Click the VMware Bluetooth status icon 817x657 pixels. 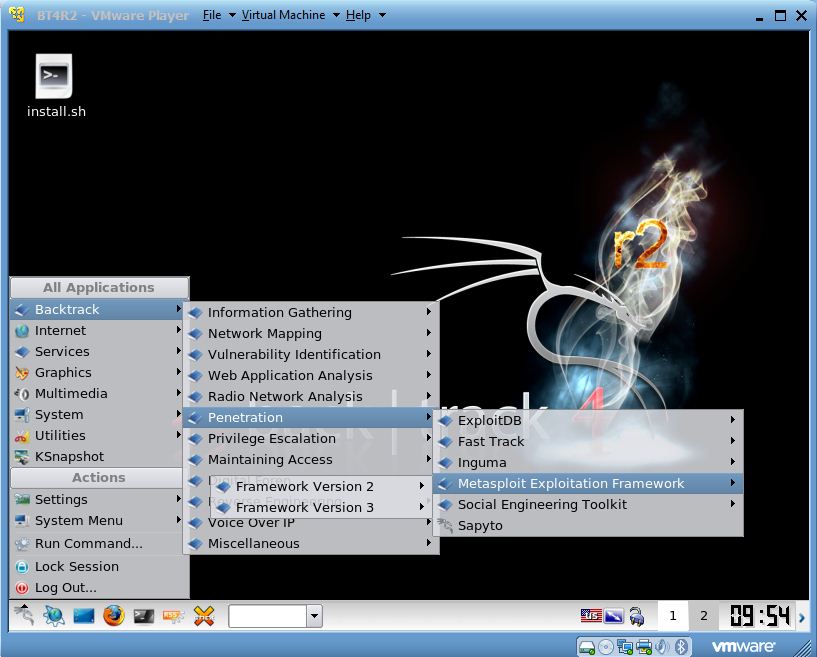tap(680, 647)
